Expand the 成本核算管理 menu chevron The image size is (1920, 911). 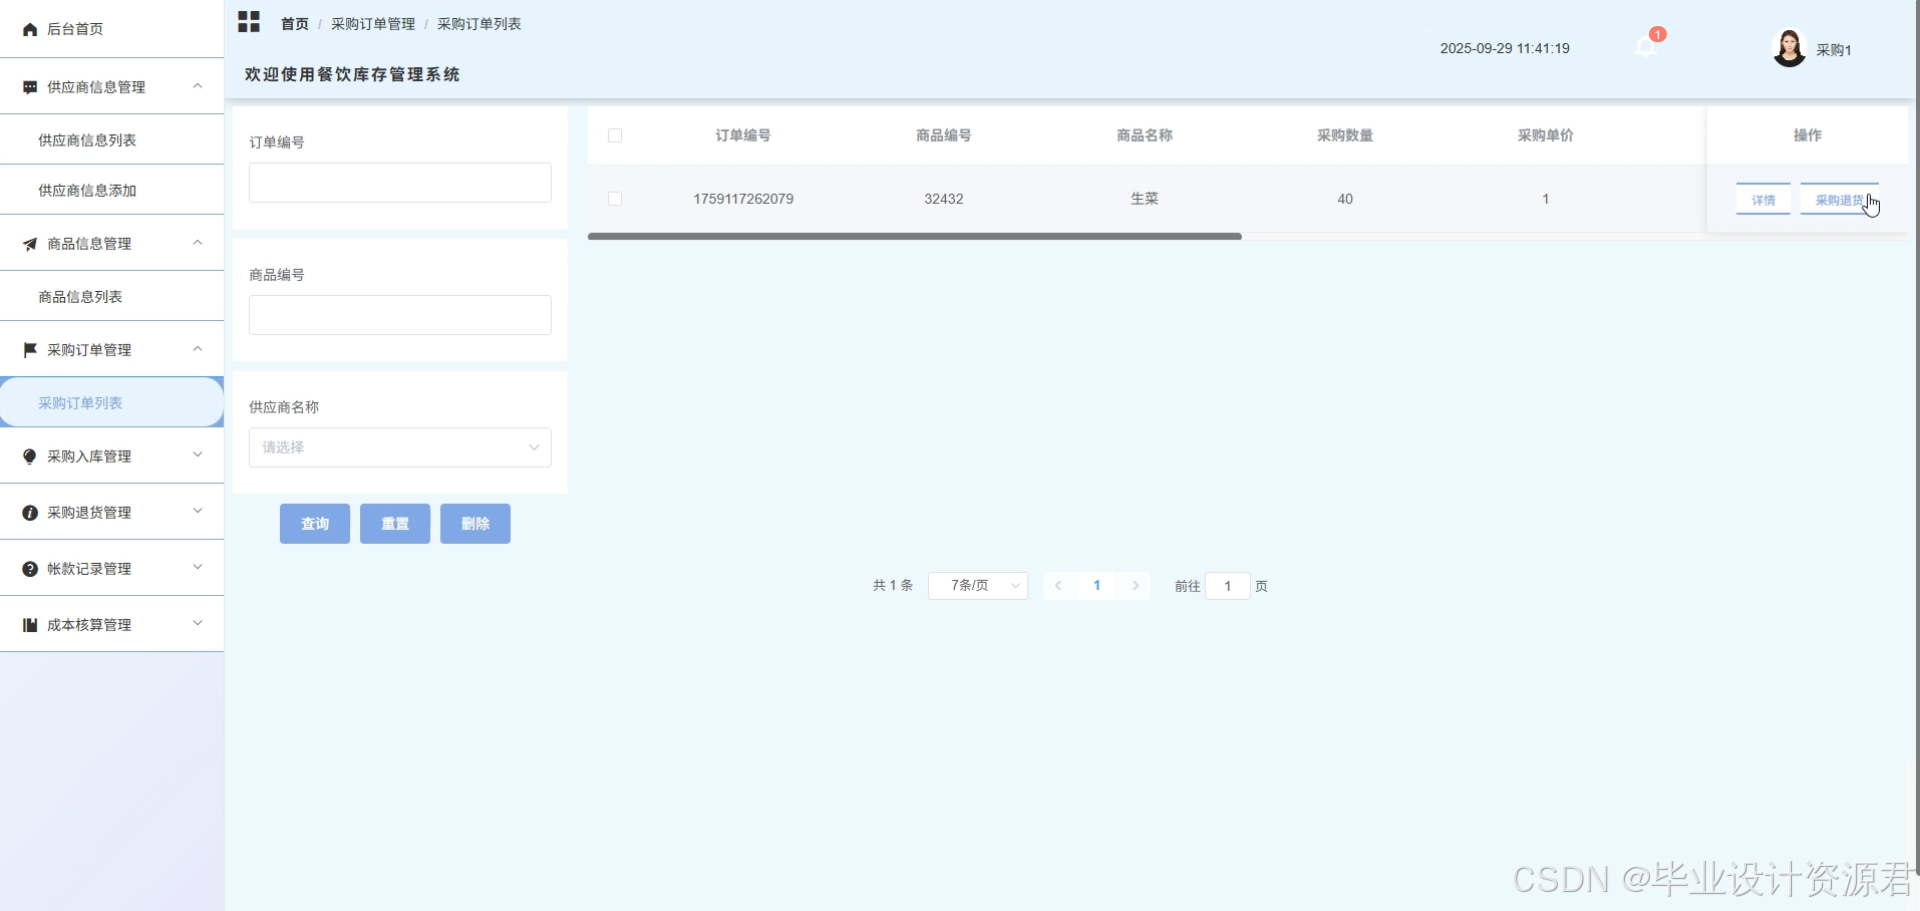[x=198, y=623]
